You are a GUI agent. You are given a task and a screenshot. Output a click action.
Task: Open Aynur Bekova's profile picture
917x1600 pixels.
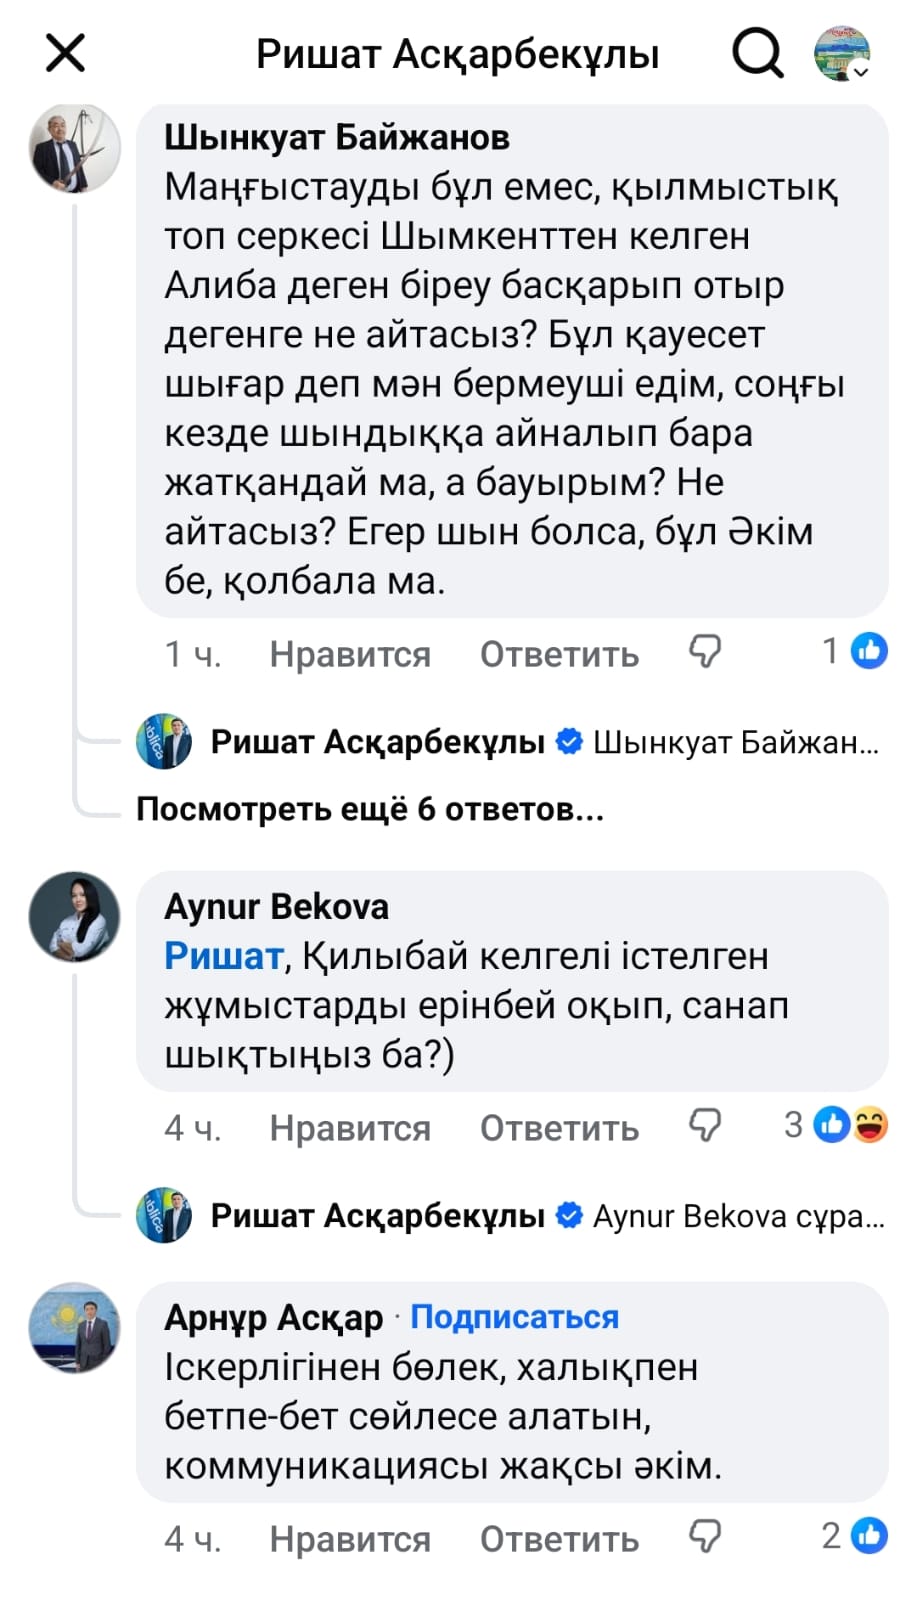click(x=75, y=917)
